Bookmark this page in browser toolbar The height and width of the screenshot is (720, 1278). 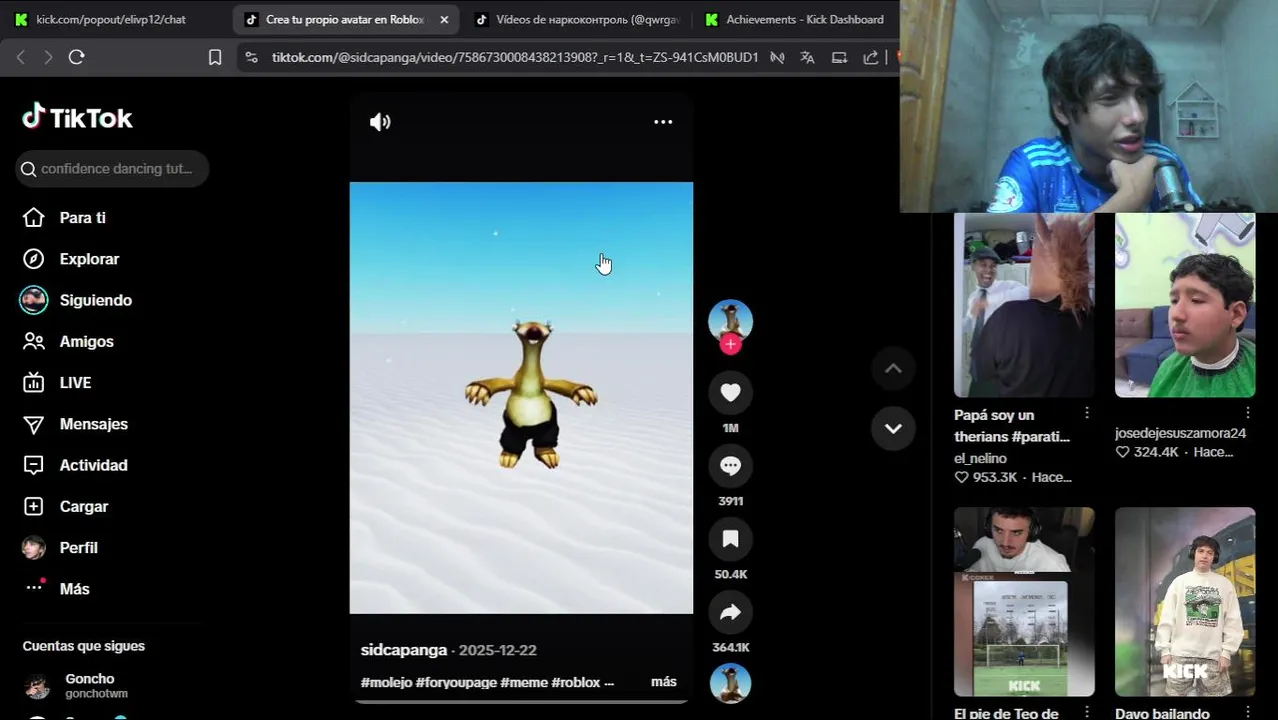tap(214, 57)
